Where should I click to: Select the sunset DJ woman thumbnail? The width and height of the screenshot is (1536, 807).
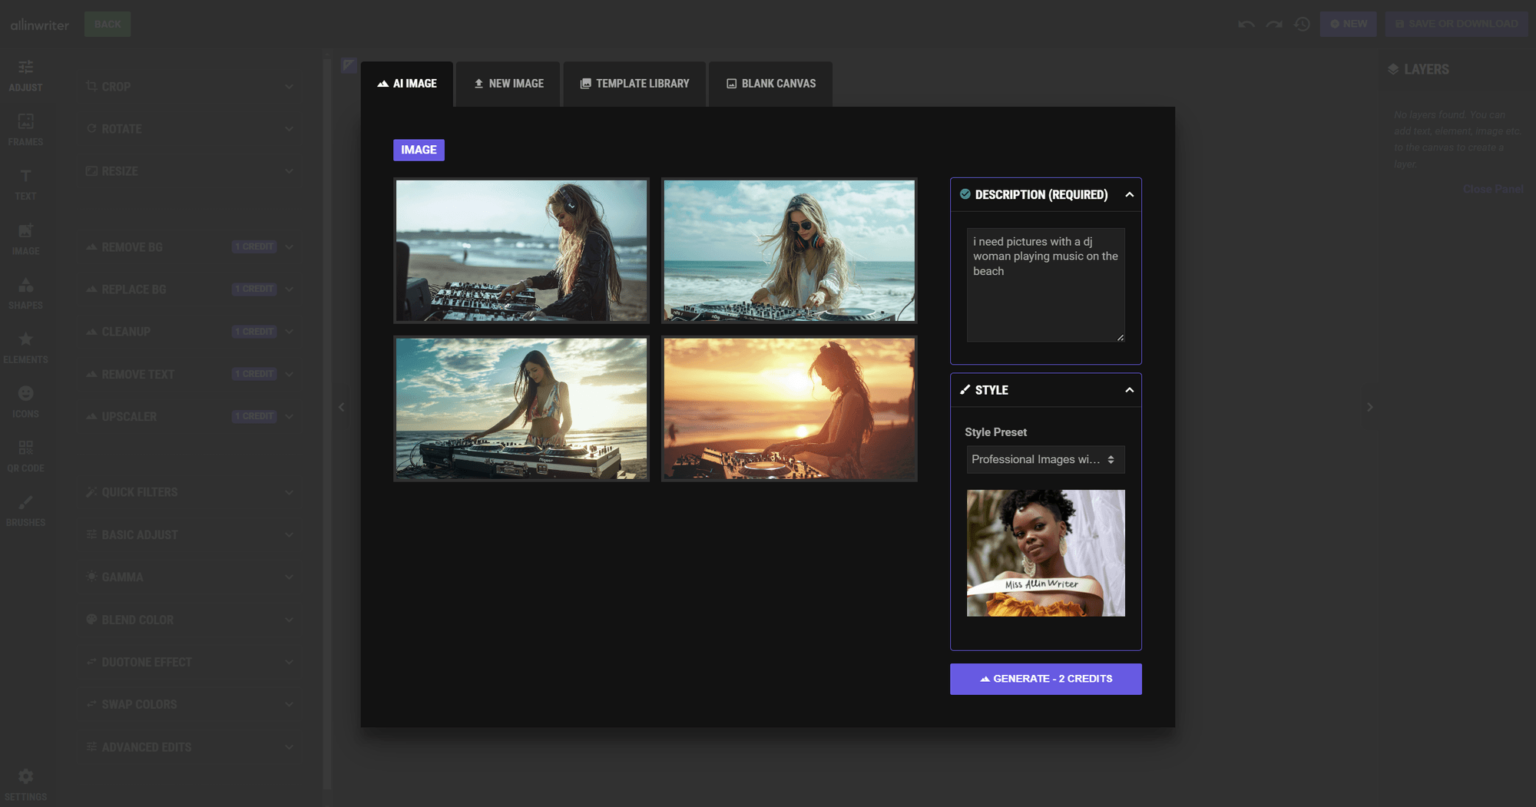pyautogui.click(x=789, y=409)
